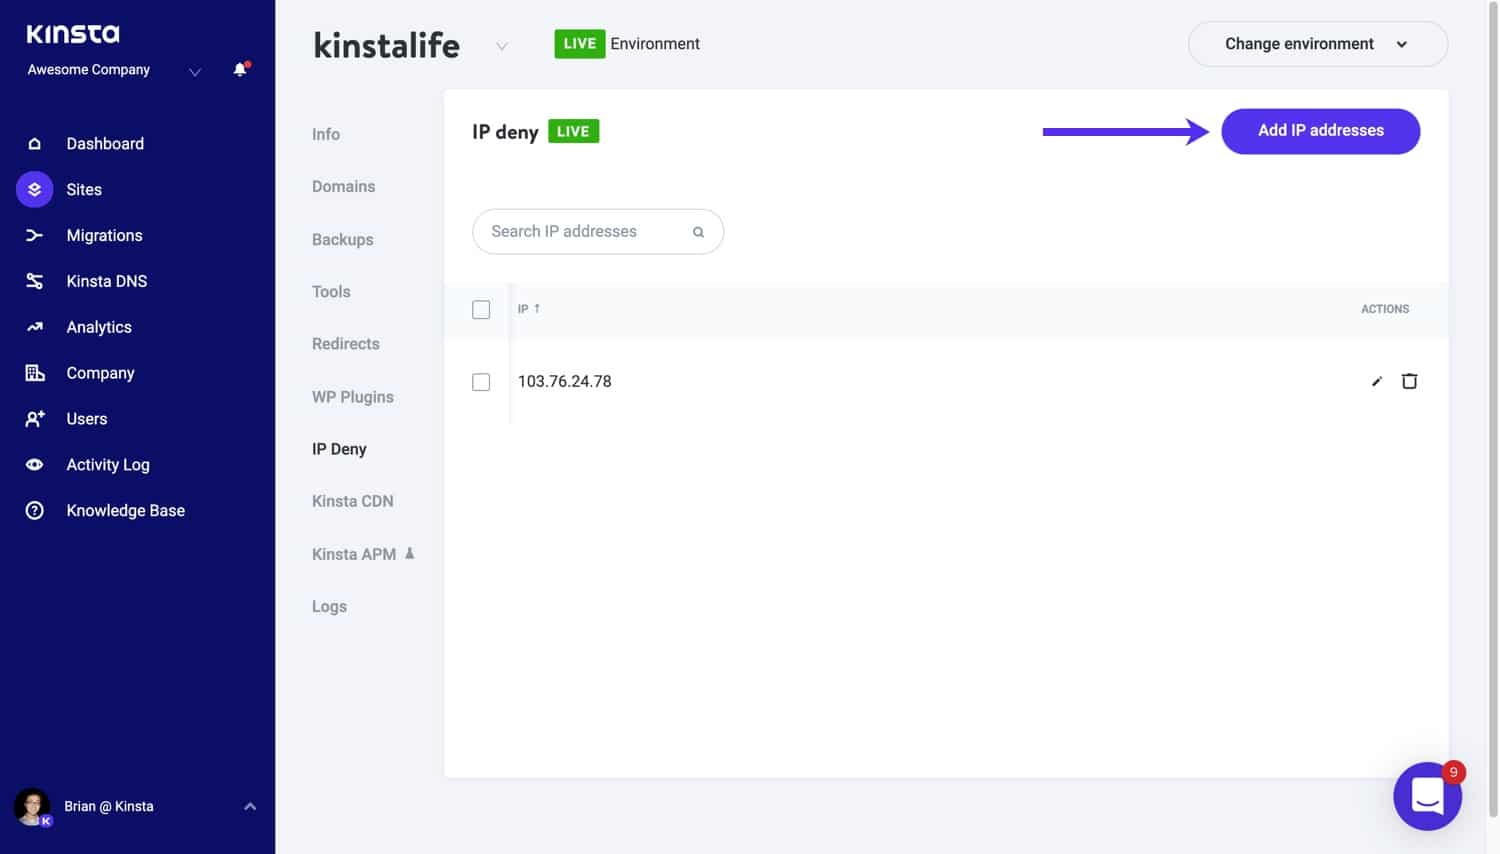
Task: Go to Dashboard in sidebar
Action: point(105,144)
